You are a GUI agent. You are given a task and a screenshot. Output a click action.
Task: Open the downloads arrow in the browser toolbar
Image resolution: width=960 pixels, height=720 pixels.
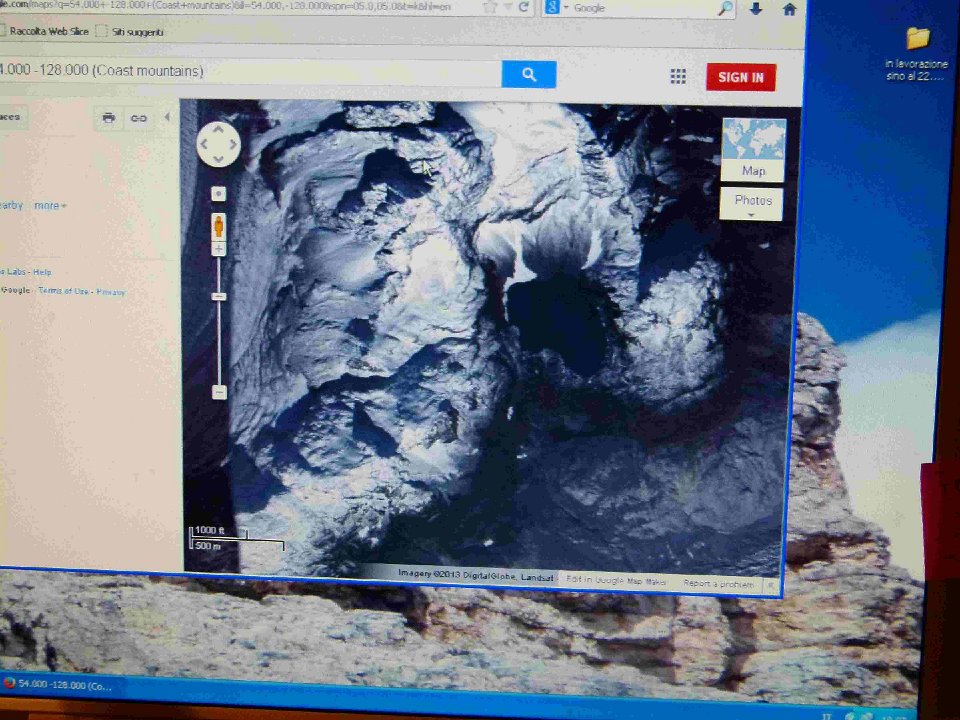pyautogui.click(x=756, y=8)
